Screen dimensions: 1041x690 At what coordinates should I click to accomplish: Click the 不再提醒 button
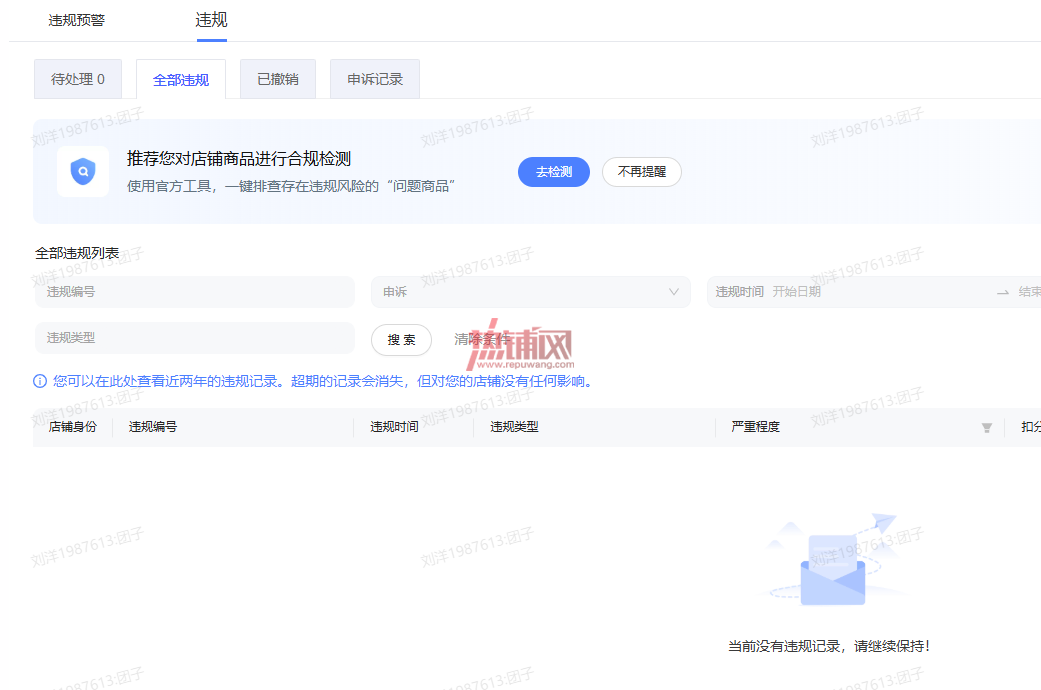pos(641,172)
